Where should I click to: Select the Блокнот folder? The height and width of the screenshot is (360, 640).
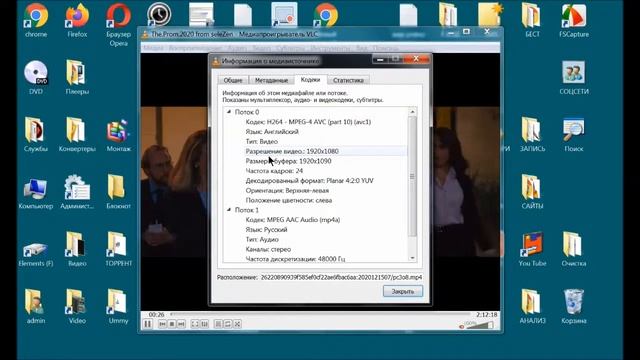(118, 192)
